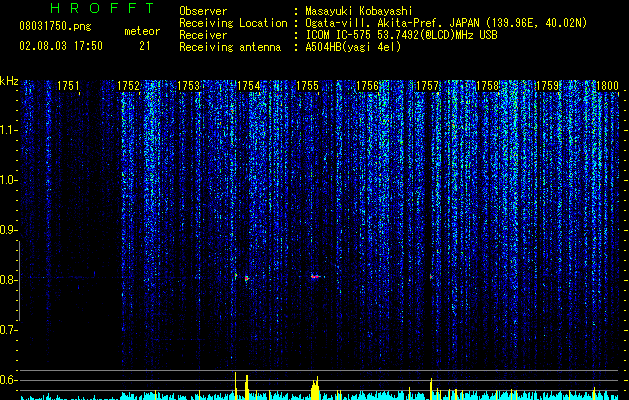Click the 1752 time marker

pyautogui.click(x=128, y=86)
